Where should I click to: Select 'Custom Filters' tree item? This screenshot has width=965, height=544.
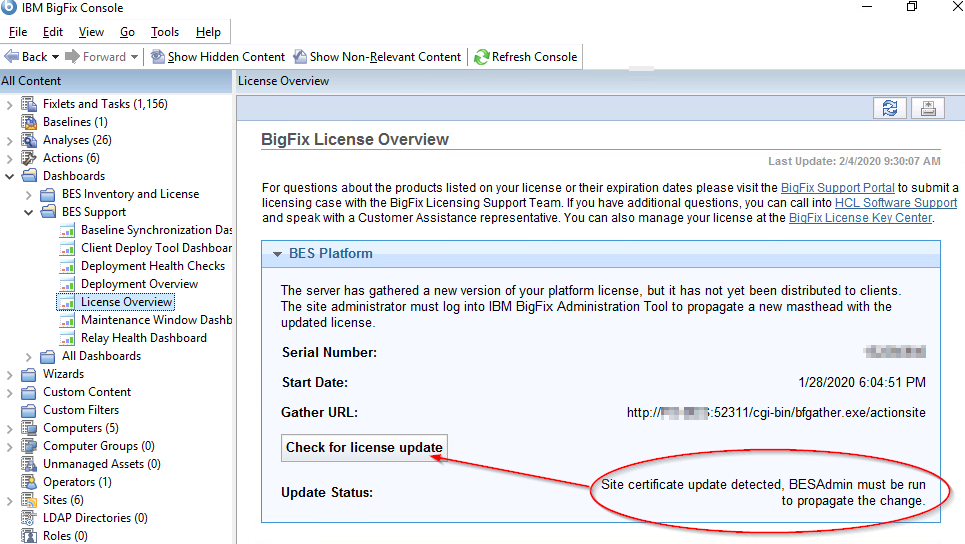click(x=81, y=410)
